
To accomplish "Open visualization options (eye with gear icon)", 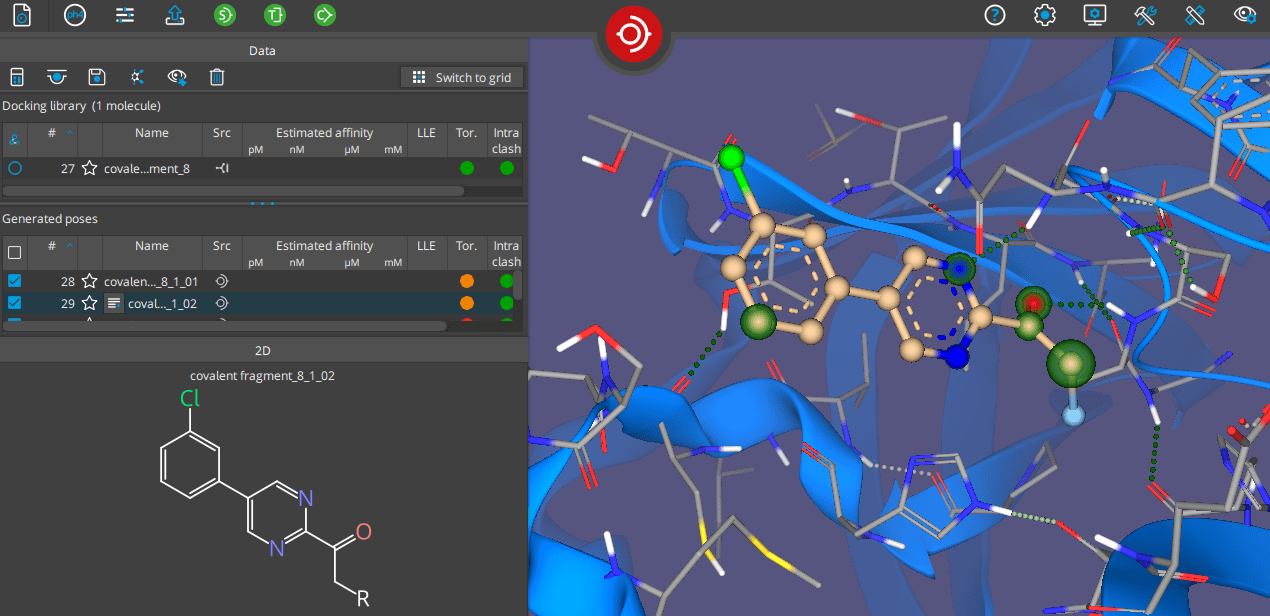I will coord(1244,15).
